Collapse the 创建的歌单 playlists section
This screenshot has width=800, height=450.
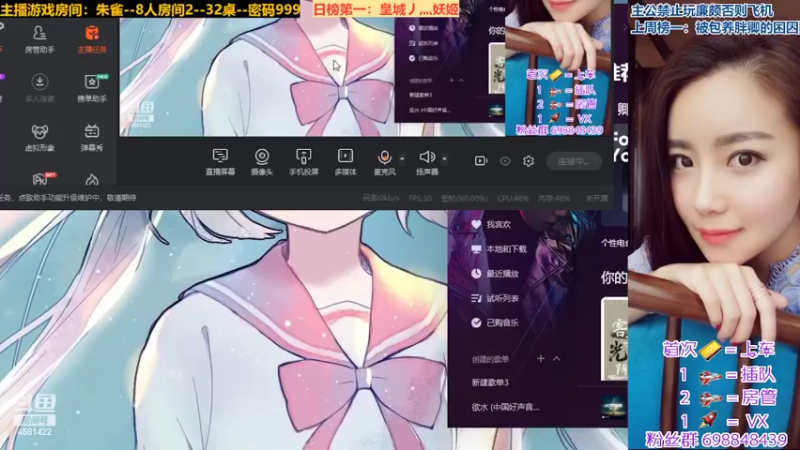coord(557,359)
